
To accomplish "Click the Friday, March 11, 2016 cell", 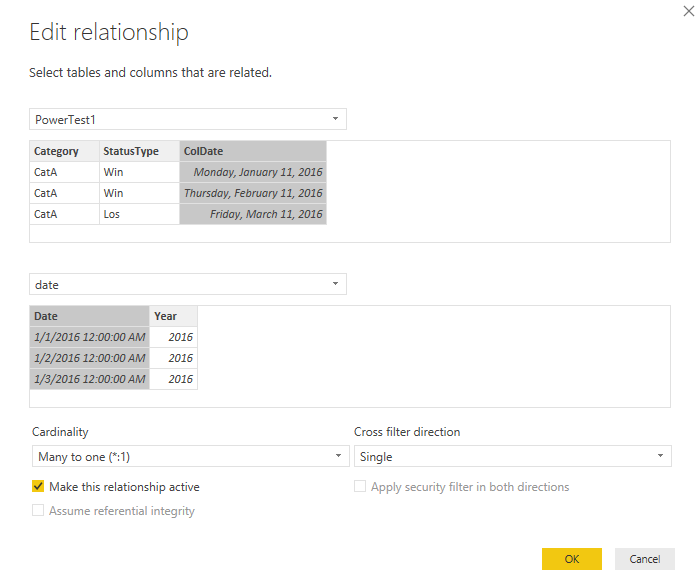I will 253,214.
